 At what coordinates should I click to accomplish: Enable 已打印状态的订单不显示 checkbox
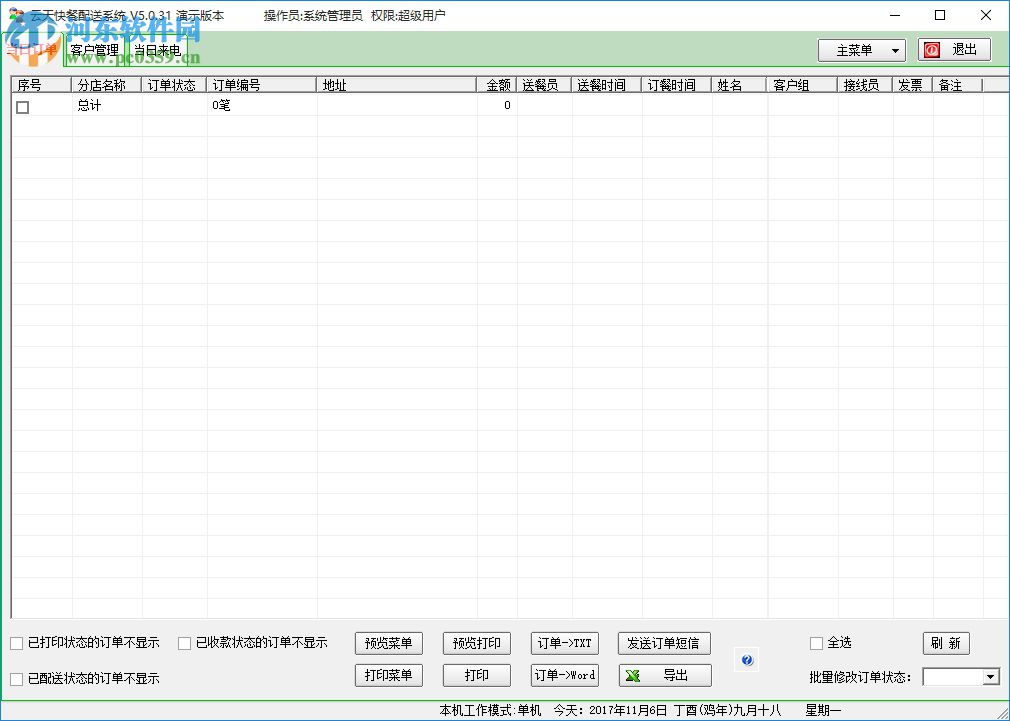pyautogui.click(x=16, y=643)
